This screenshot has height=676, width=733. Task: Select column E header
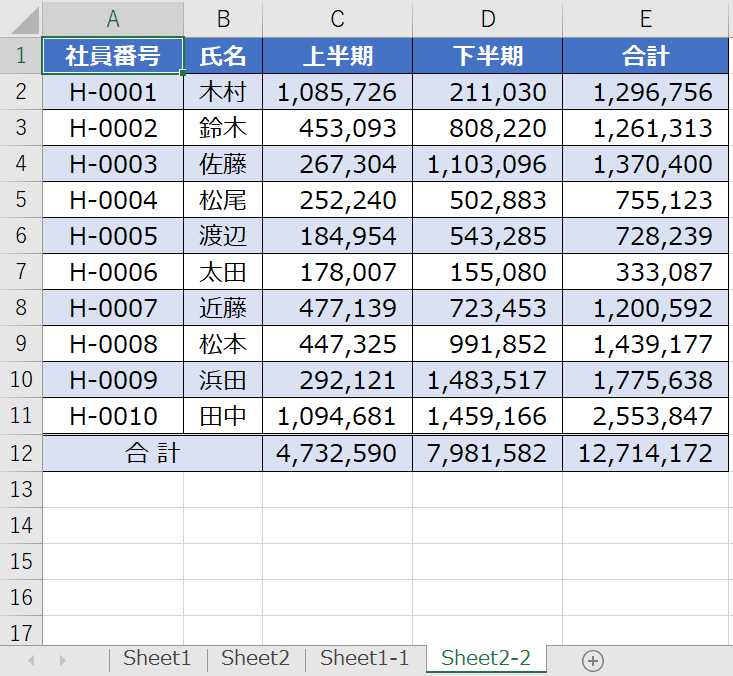click(x=646, y=18)
